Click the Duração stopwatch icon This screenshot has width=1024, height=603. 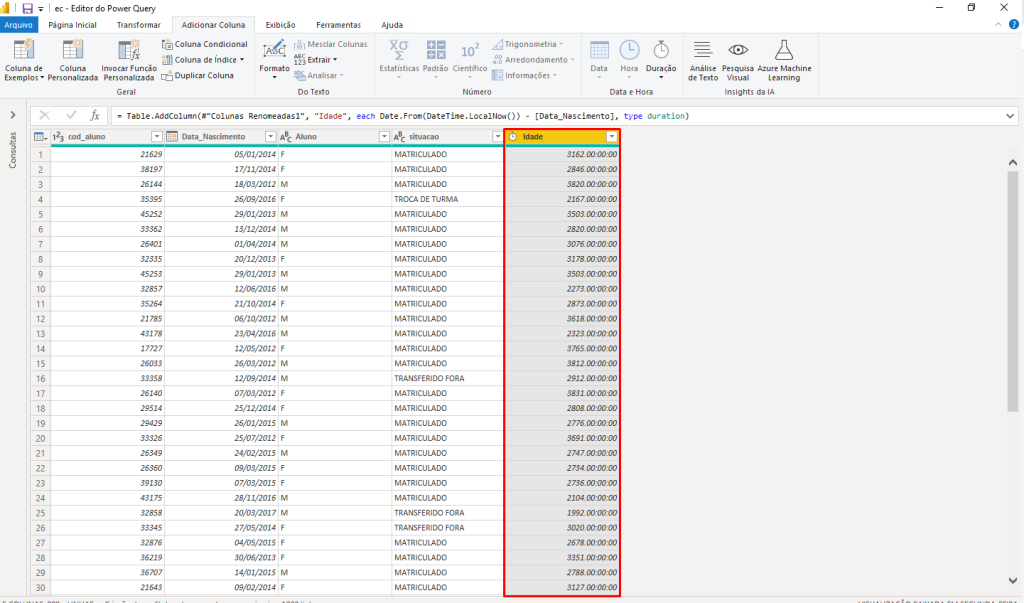point(661,51)
